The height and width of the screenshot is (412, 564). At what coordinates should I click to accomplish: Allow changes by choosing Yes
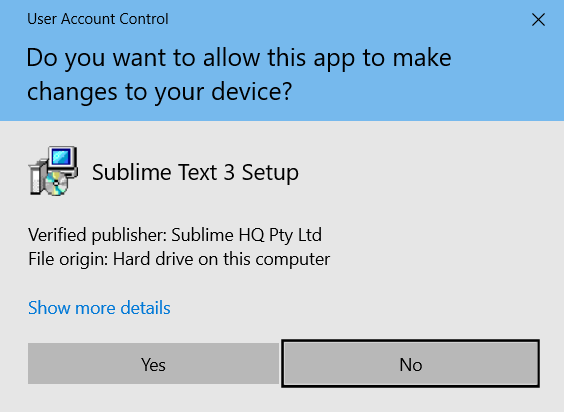[x=154, y=363]
